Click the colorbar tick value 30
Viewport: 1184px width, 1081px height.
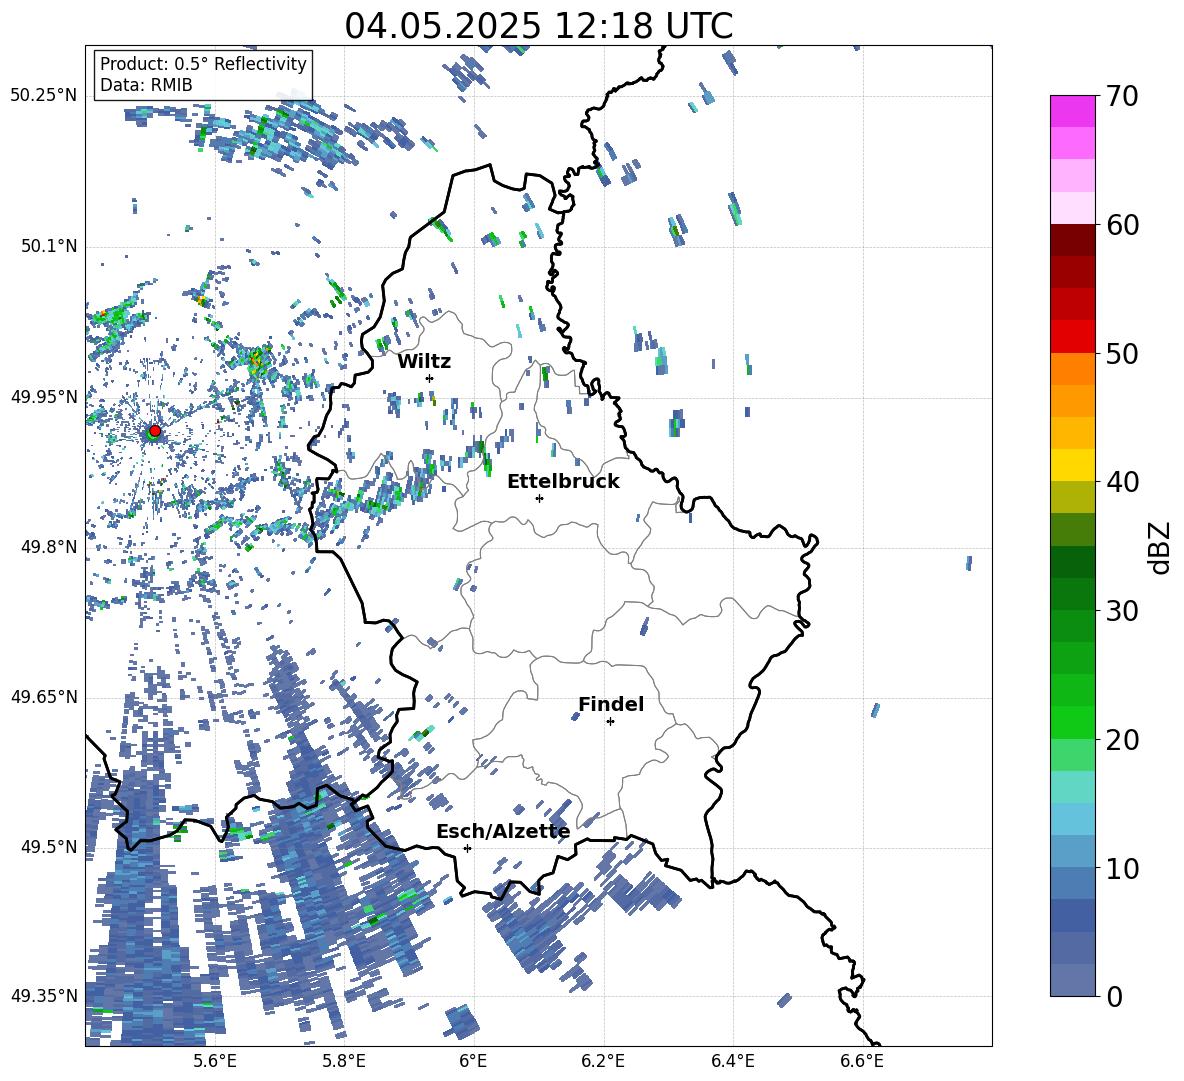1122,611
